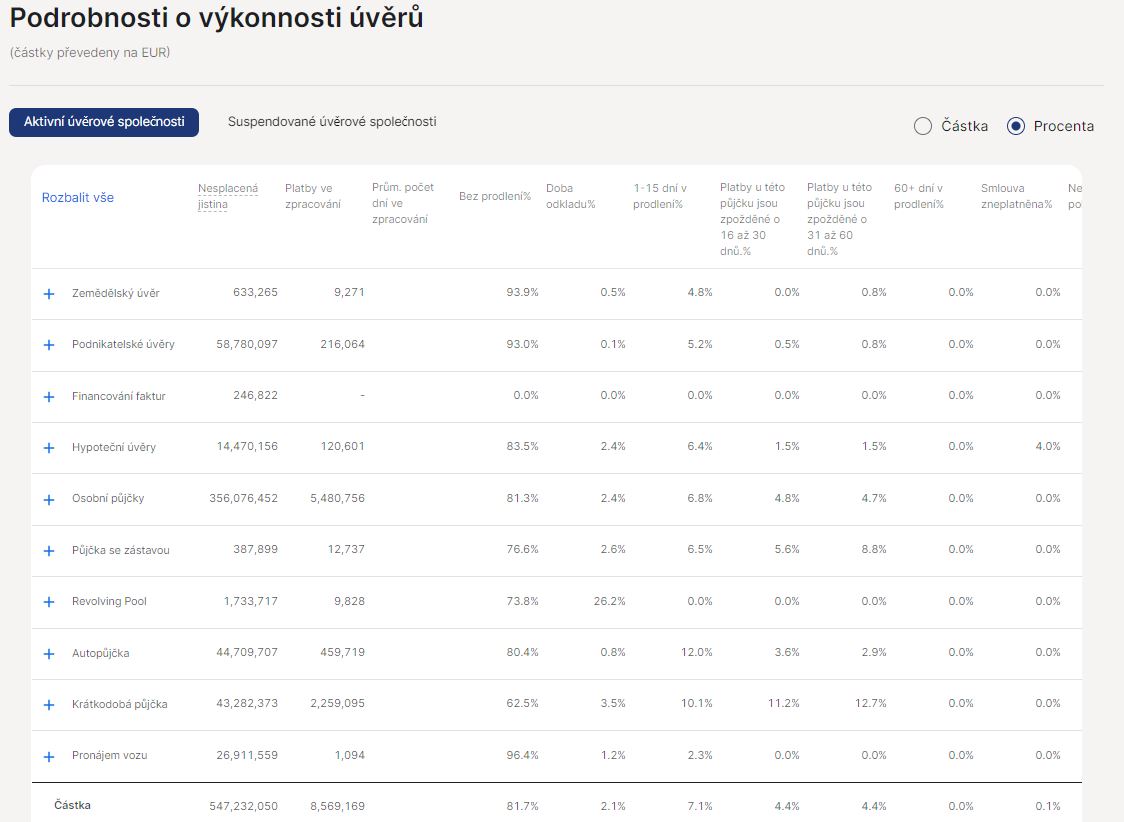The height and width of the screenshot is (822, 1124).
Task: Click plus icon beside Hypoteční úvěry
Action: coord(49,448)
